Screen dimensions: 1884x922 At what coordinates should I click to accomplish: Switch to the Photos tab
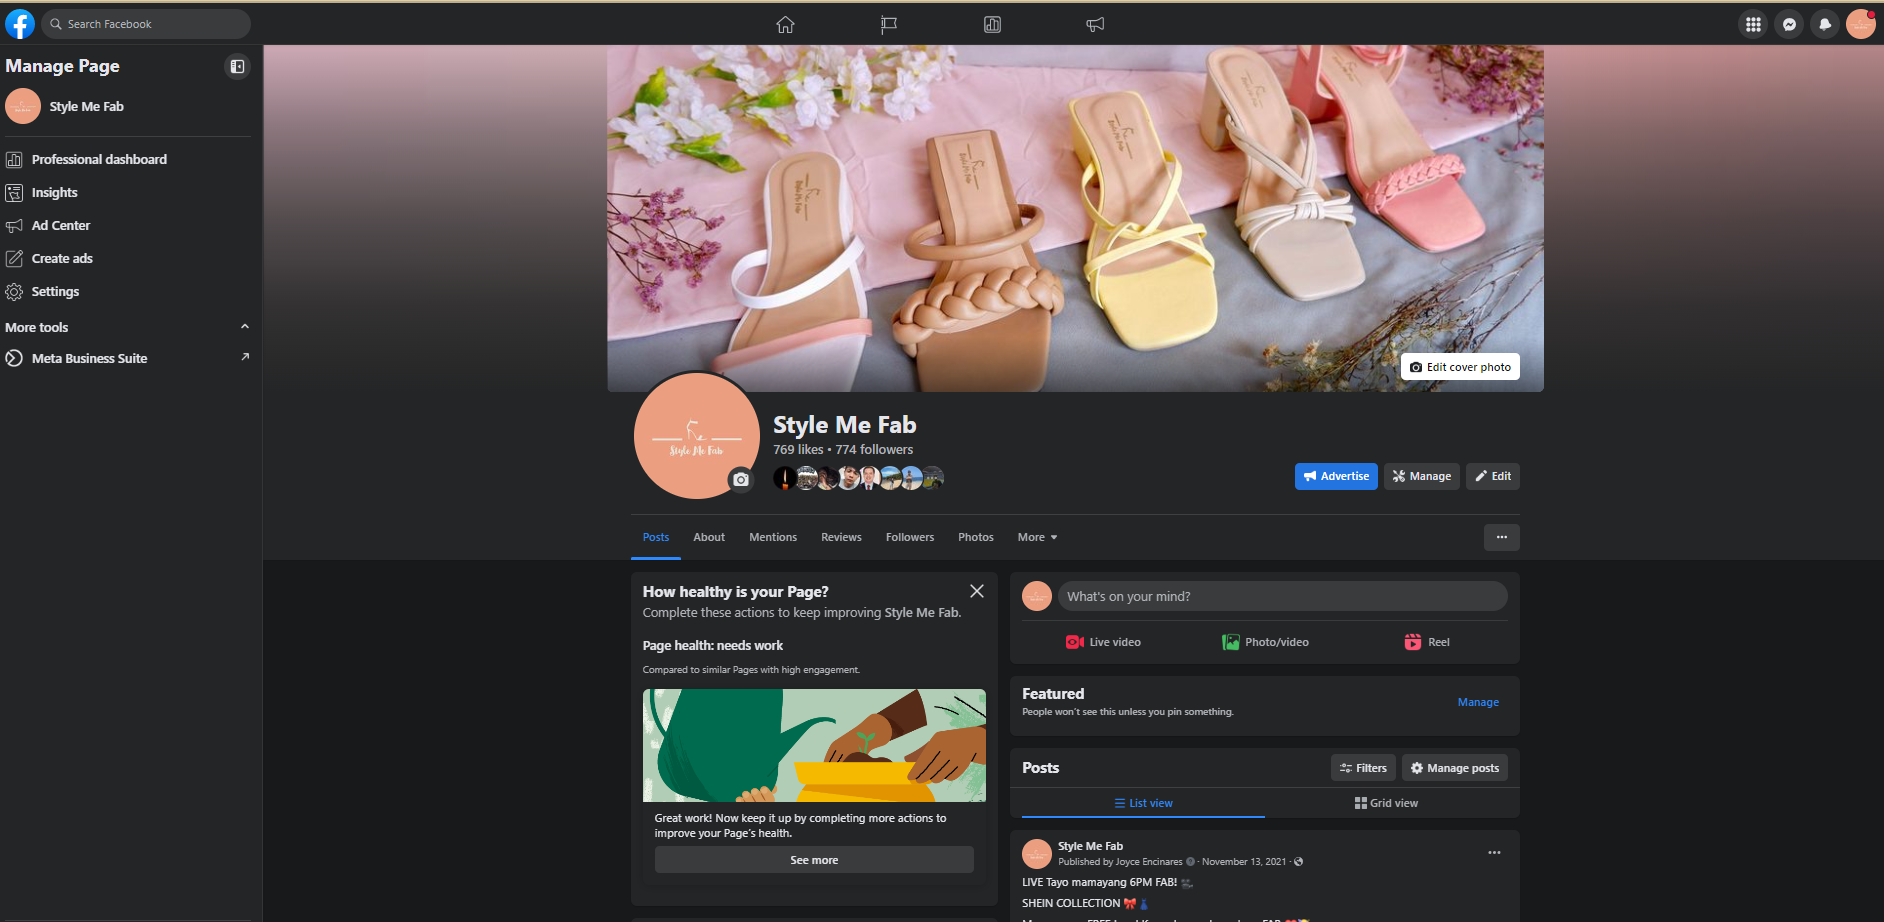[x=976, y=537]
